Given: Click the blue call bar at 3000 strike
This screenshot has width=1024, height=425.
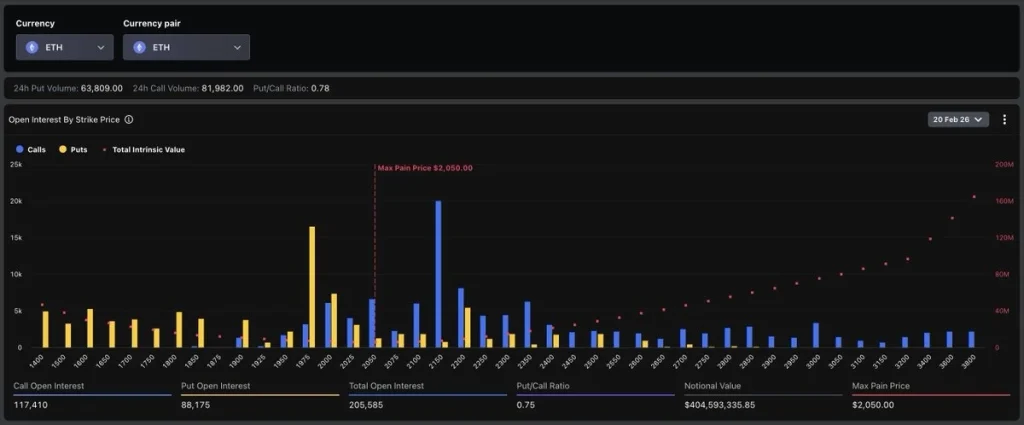Looking at the screenshot, I should pos(816,334).
